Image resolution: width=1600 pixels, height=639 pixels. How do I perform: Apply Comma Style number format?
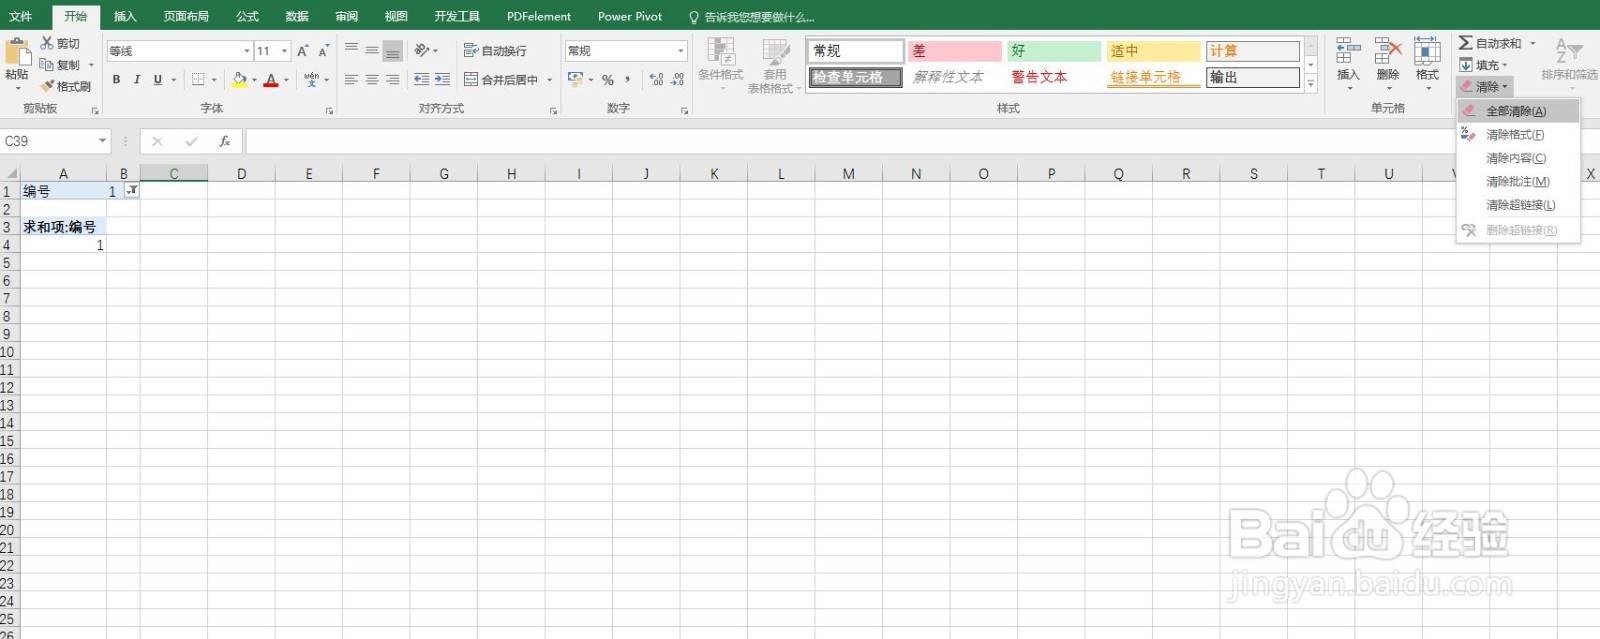(x=628, y=79)
